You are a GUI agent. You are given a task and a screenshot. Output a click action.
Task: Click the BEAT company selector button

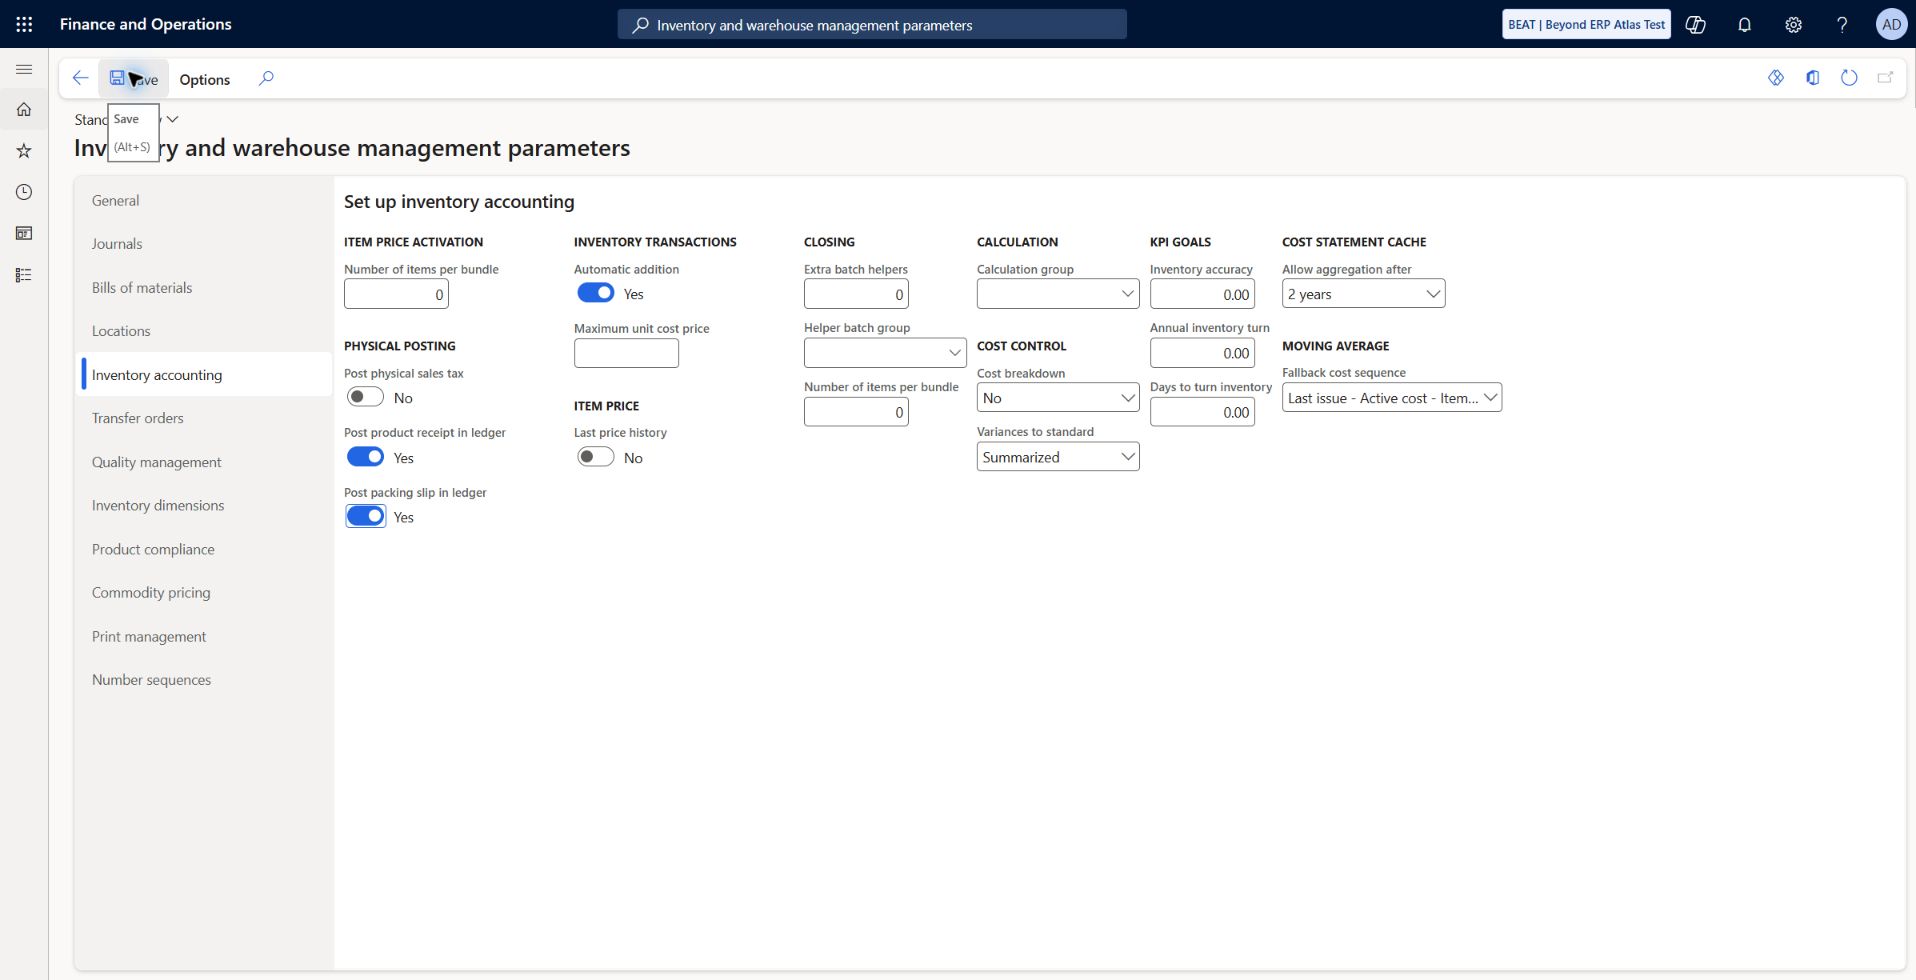tap(1586, 24)
